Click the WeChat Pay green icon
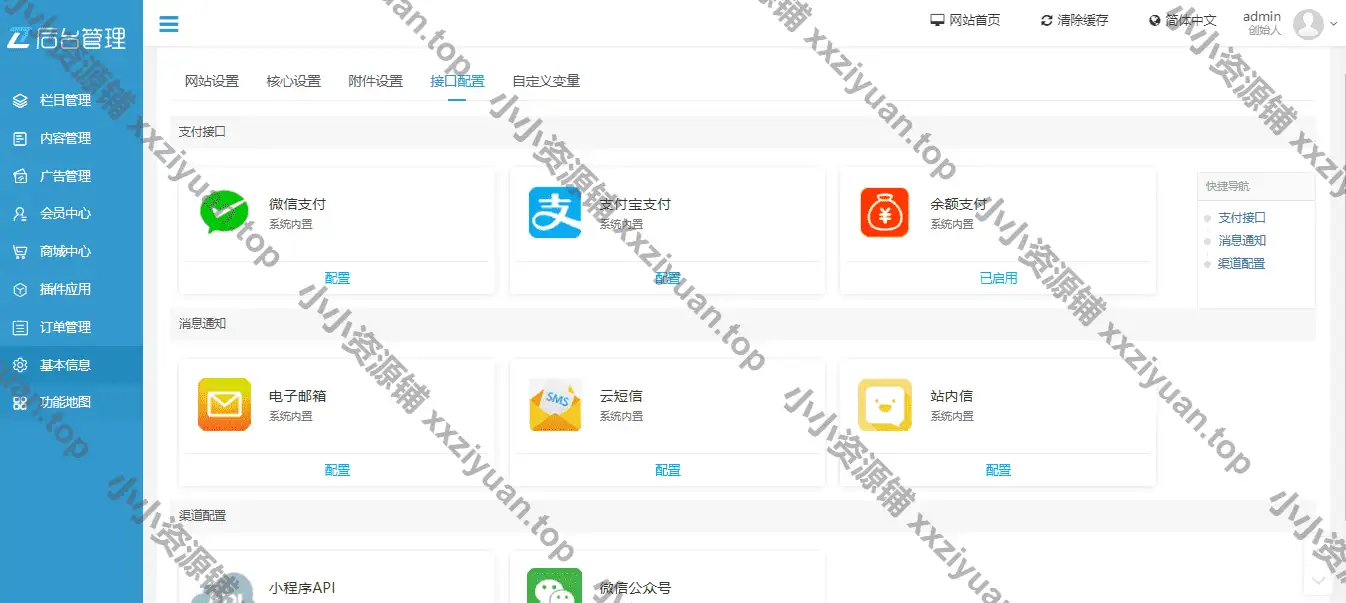1346x603 pixels. coord(223,213)
